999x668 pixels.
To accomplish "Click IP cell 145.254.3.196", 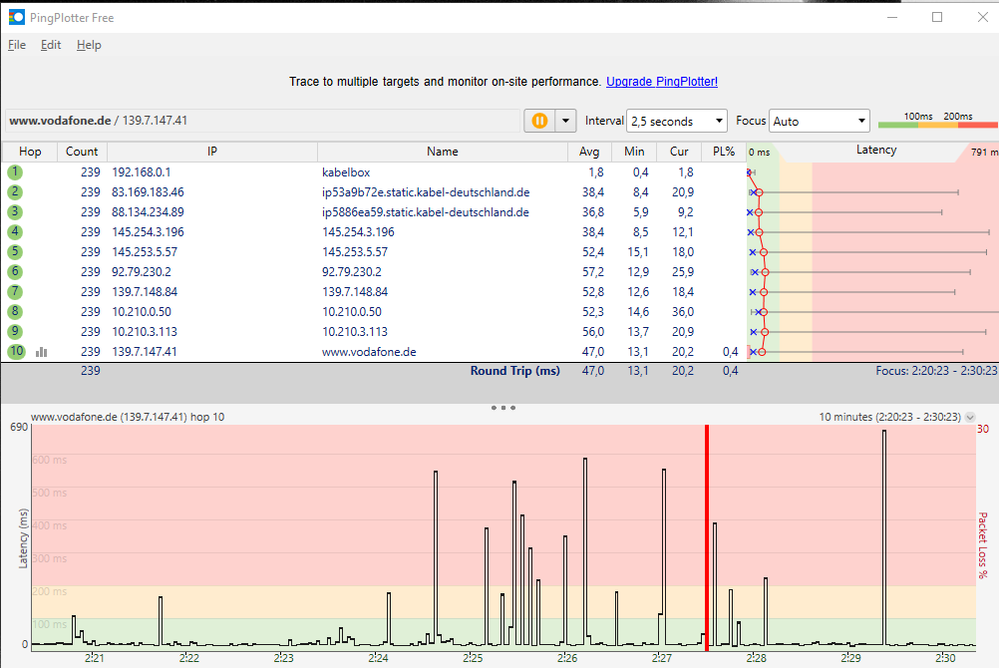I will click(148, 231).
